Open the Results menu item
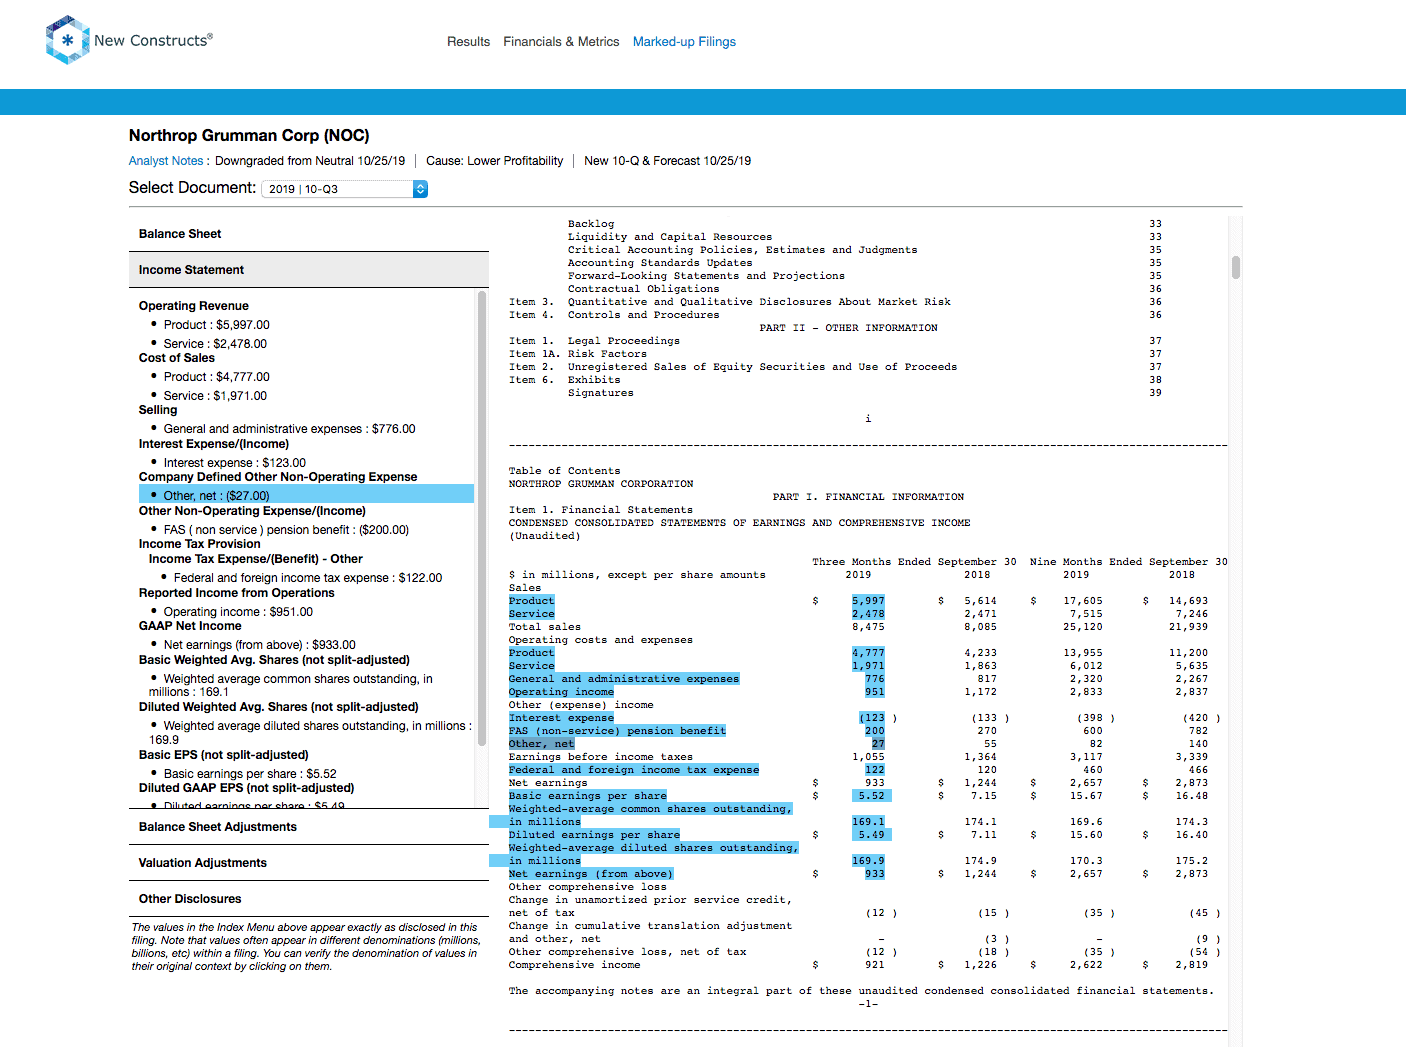The width and height of the screenshot is (1406, 1047). click(x=468, y=42)
